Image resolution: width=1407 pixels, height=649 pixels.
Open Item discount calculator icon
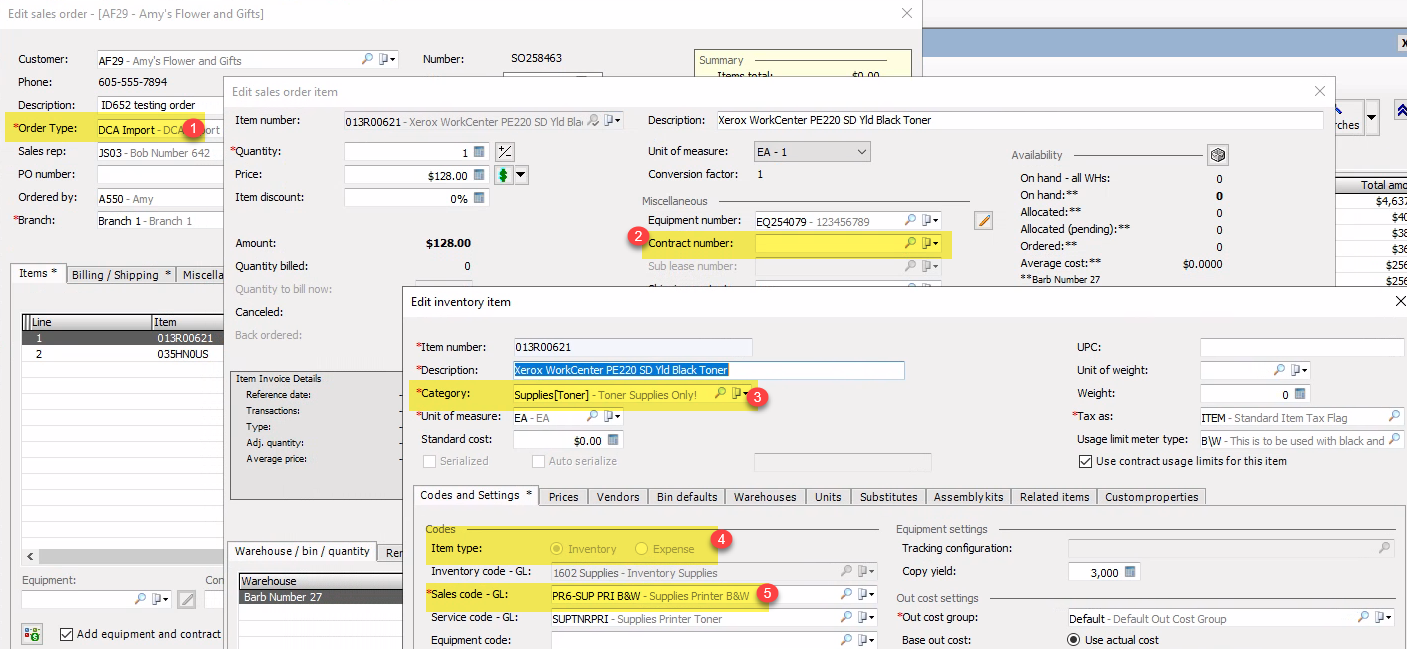click(479, 198)
